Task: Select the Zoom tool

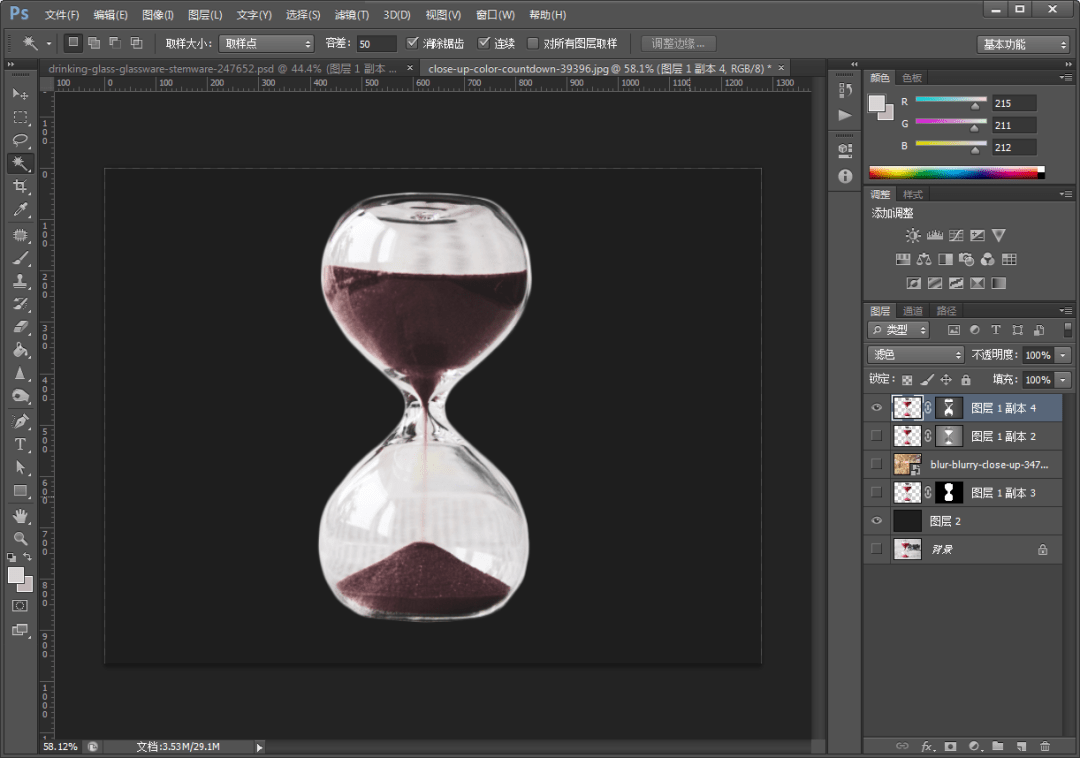Action: [20, 538]
